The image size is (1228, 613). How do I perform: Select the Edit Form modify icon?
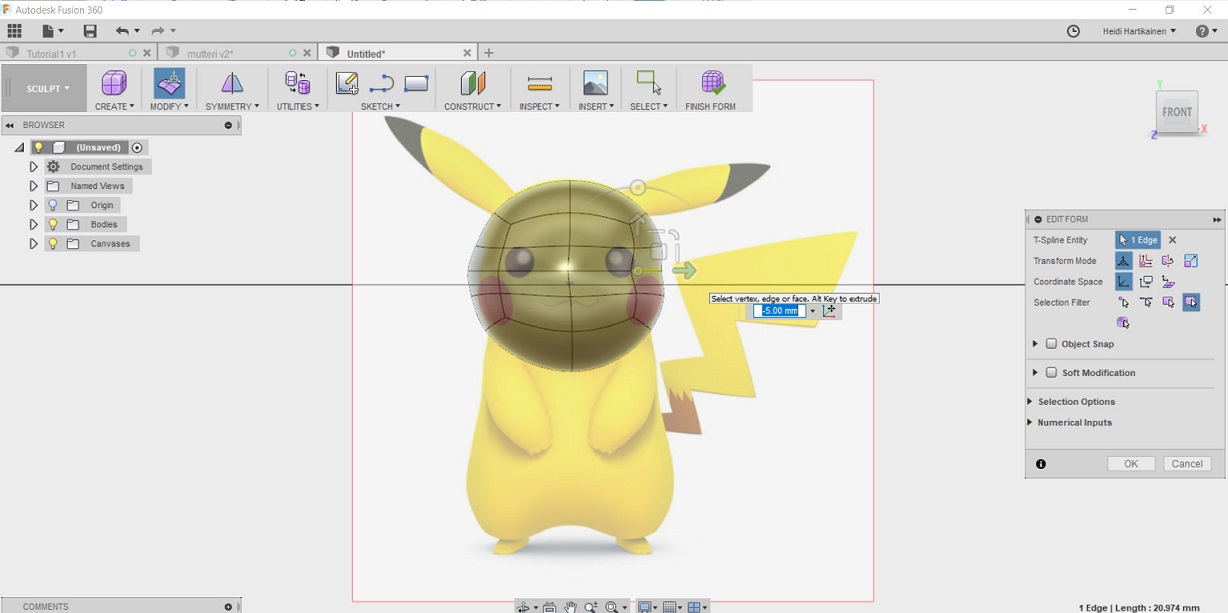click(x=169, y=83)
